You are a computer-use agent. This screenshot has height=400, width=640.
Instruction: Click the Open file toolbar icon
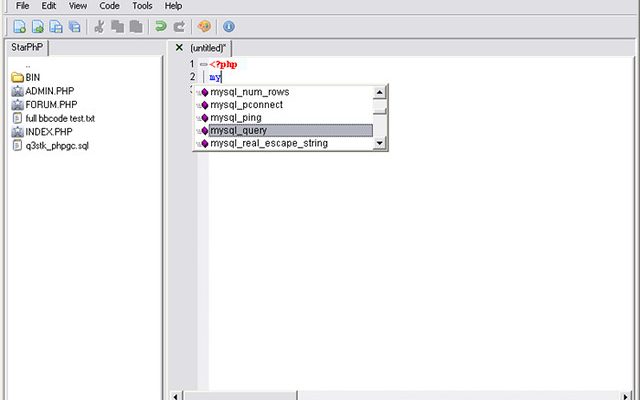click(x=38, y=27)
